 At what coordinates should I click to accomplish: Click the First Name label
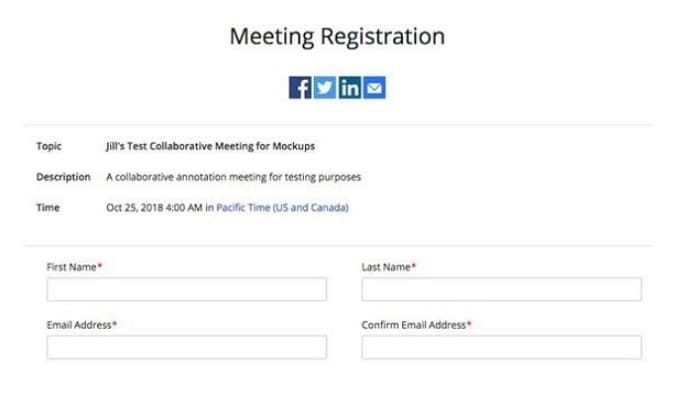point(71,267)
